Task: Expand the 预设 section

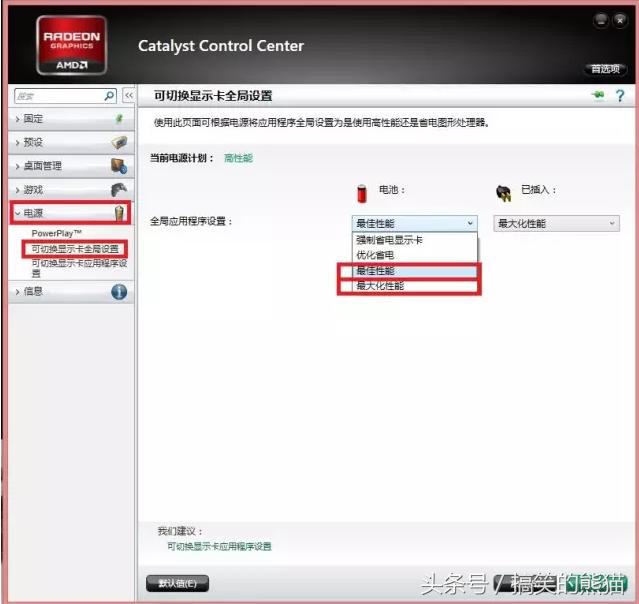Action: coord(71,143)
